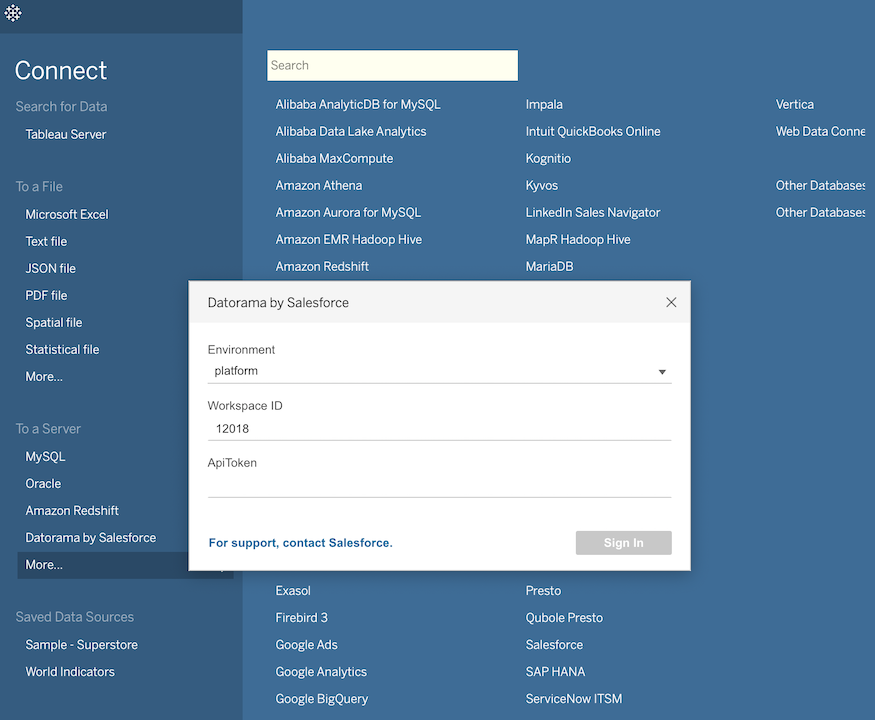Select Amazon Aurora for MySQL connector
The width and height of the screenshot is (875, 720).
click(348, 213)
